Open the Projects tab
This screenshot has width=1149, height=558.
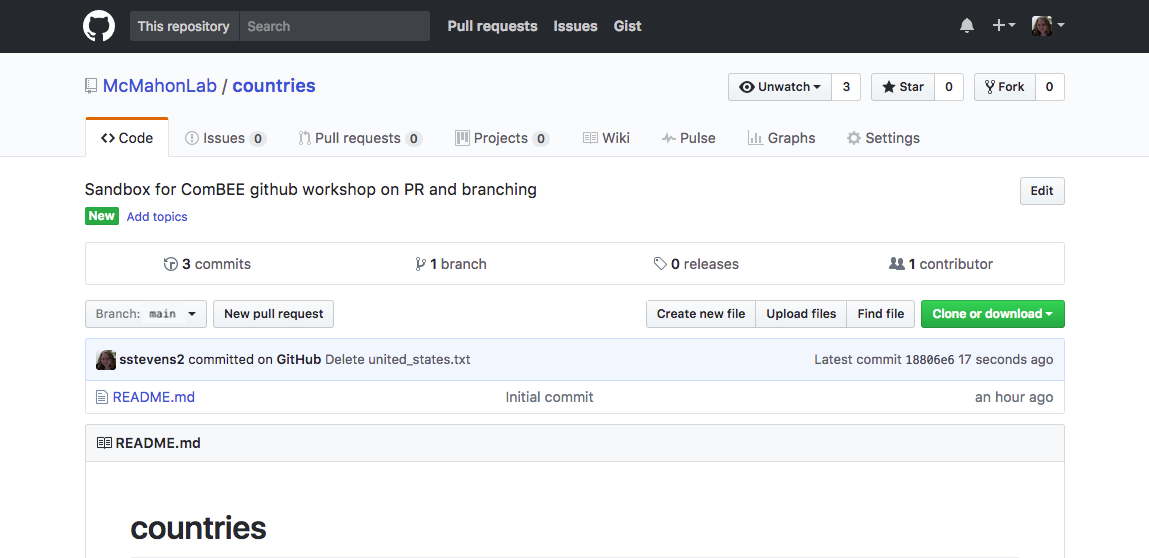tap(502, 138)
